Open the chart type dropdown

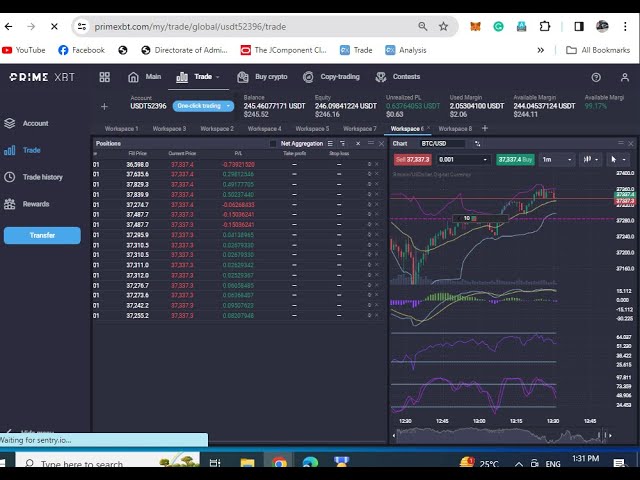pos(590,159)
